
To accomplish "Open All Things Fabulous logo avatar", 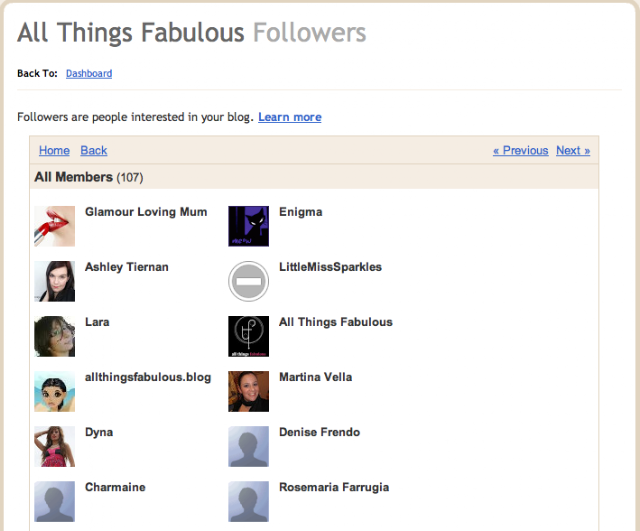I will pos(248,336).
